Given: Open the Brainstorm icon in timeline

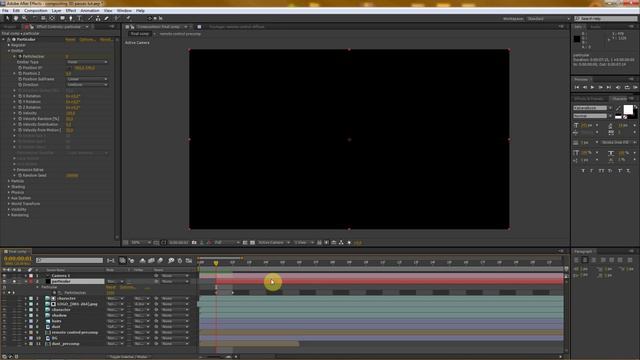Looking at the screenshot, I should tap(171, 260).
